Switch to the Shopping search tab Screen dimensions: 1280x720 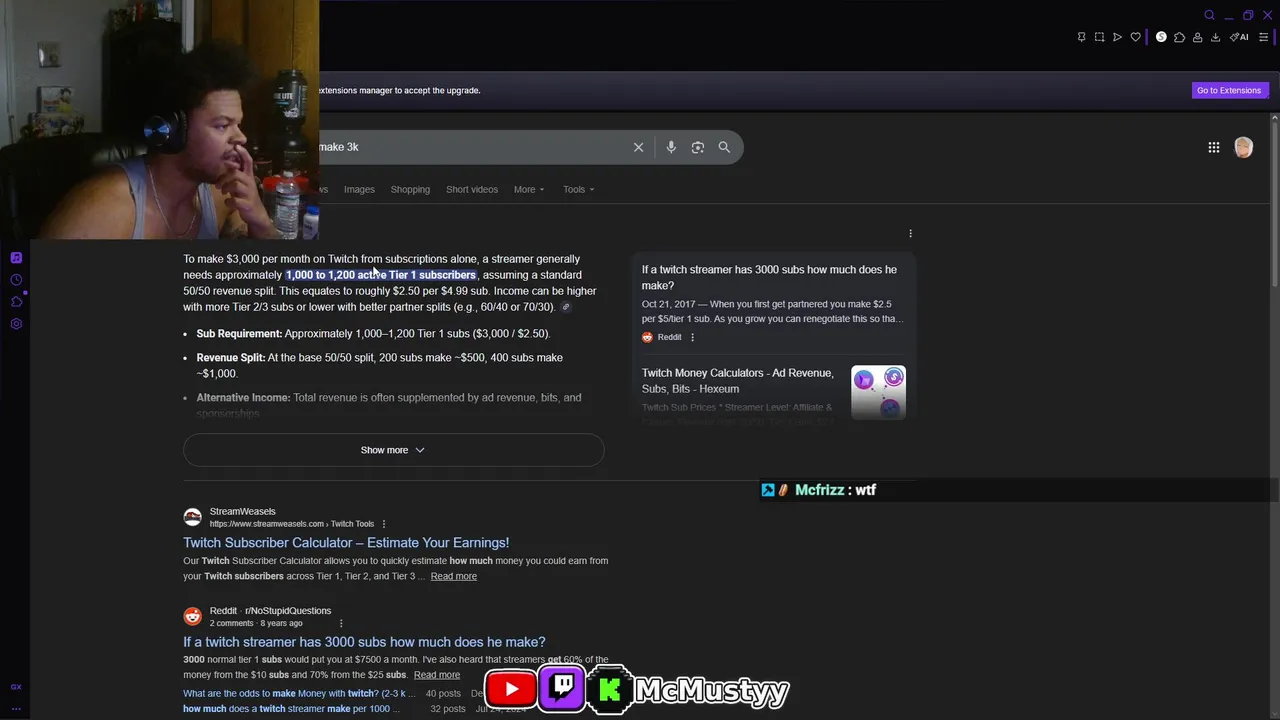410,189
